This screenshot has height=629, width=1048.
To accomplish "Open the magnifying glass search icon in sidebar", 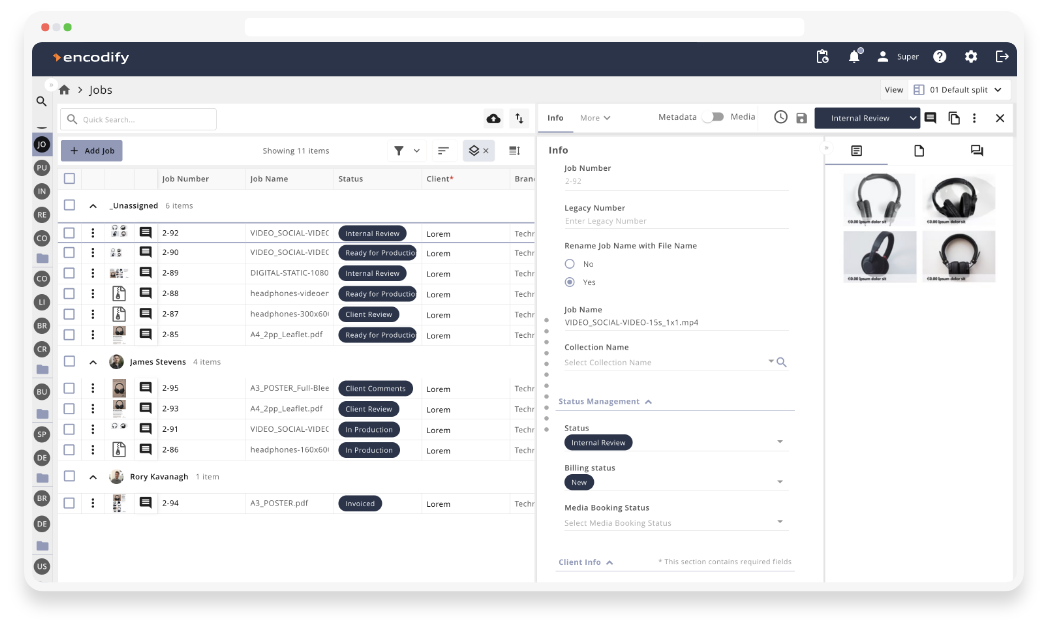I will [x=41, y=101].
